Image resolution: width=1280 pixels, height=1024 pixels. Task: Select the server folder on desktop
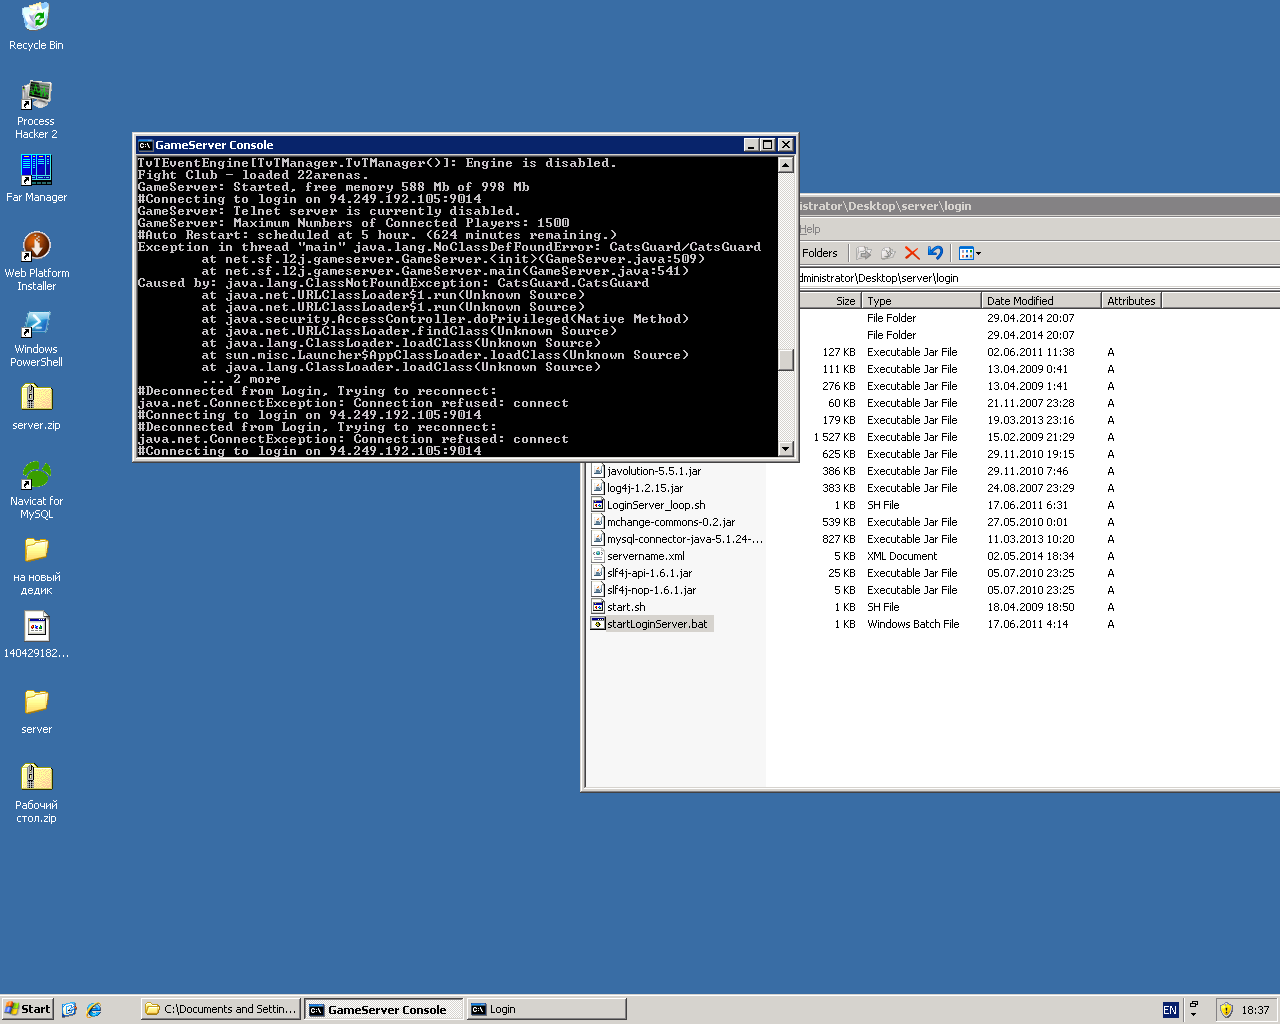click(36, 711)
